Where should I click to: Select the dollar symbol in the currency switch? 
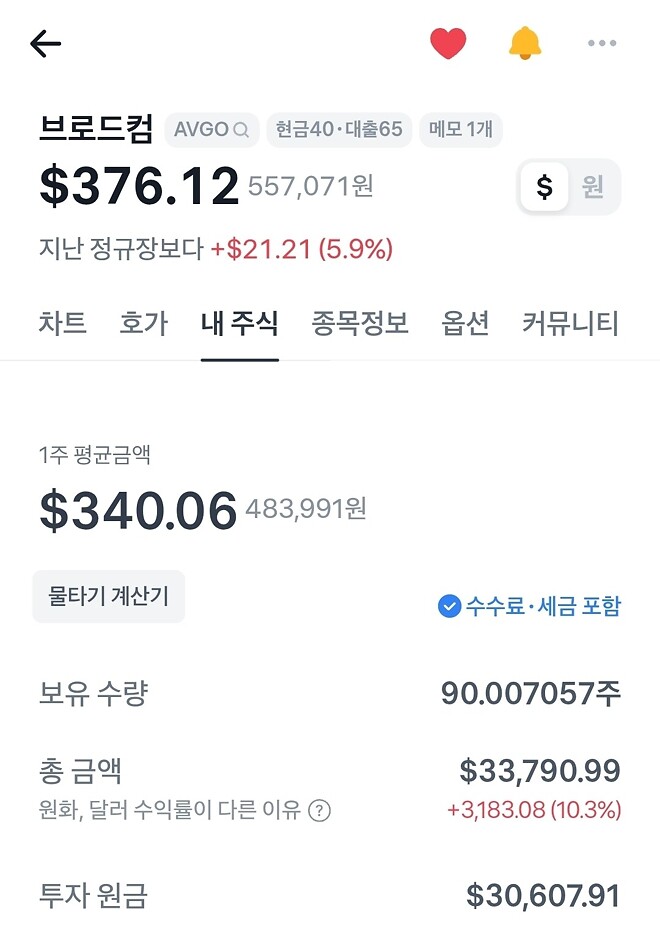point(543,186)
